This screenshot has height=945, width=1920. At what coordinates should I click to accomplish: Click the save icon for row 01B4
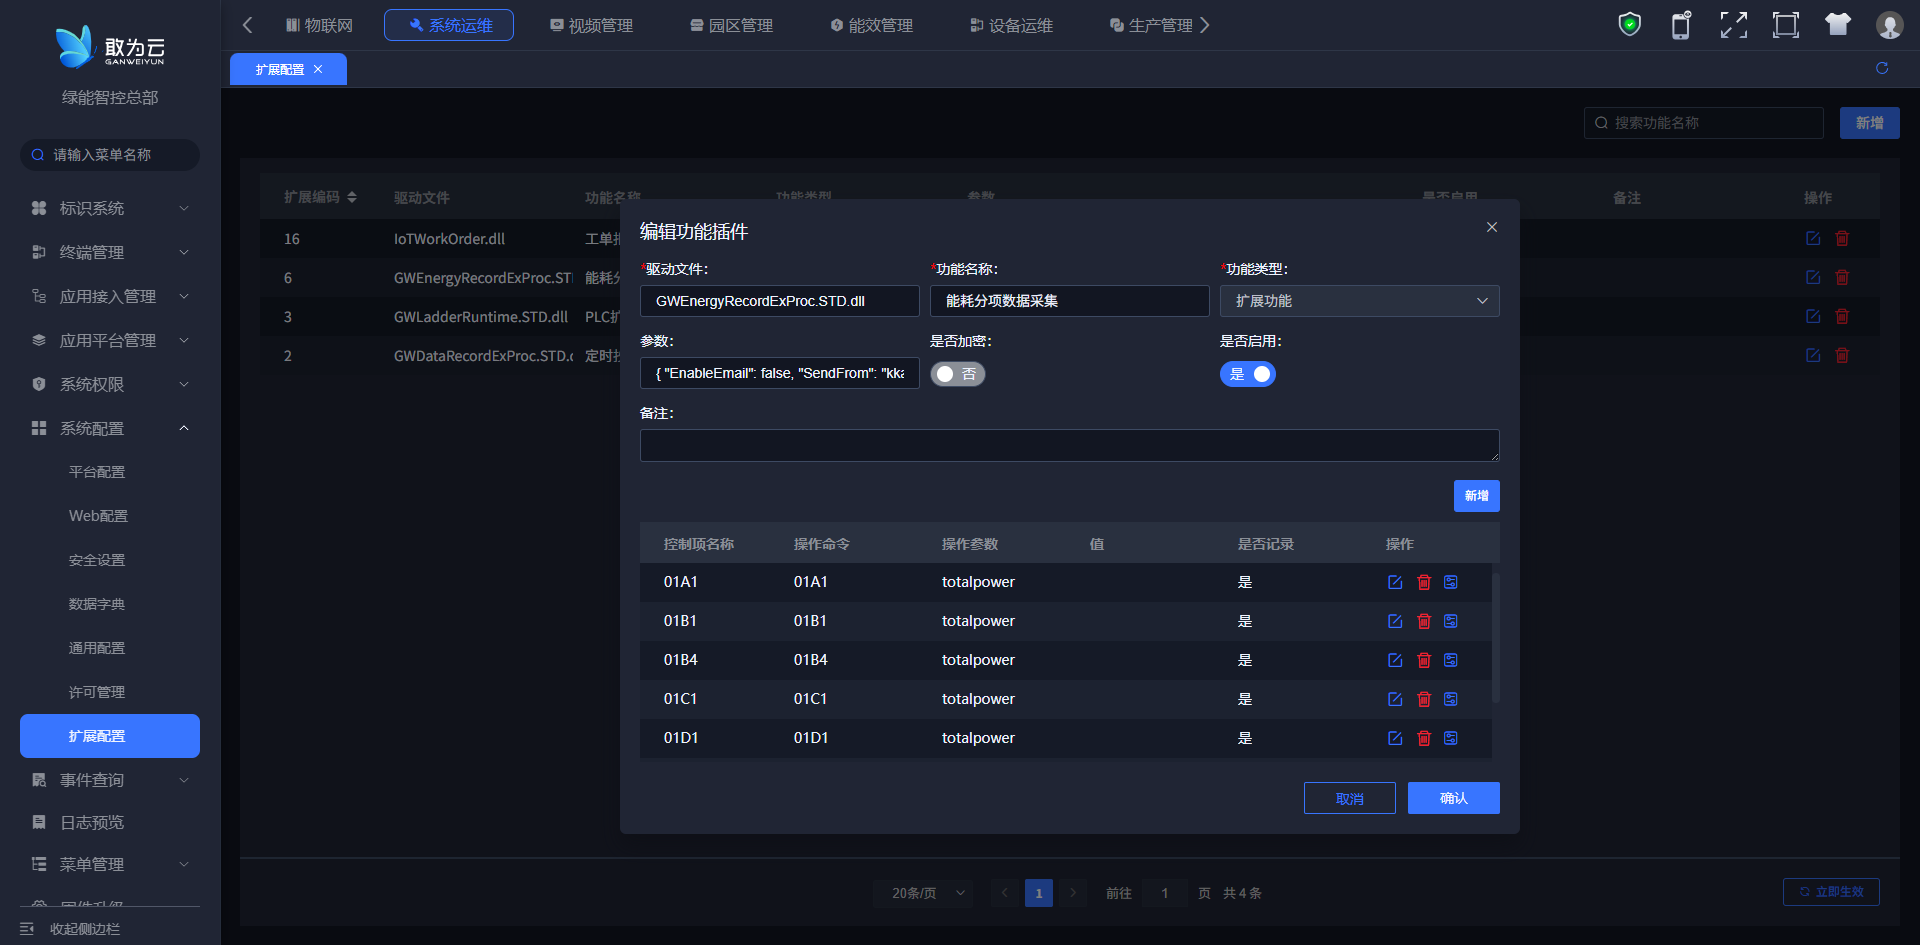[x=1451, y=660]
